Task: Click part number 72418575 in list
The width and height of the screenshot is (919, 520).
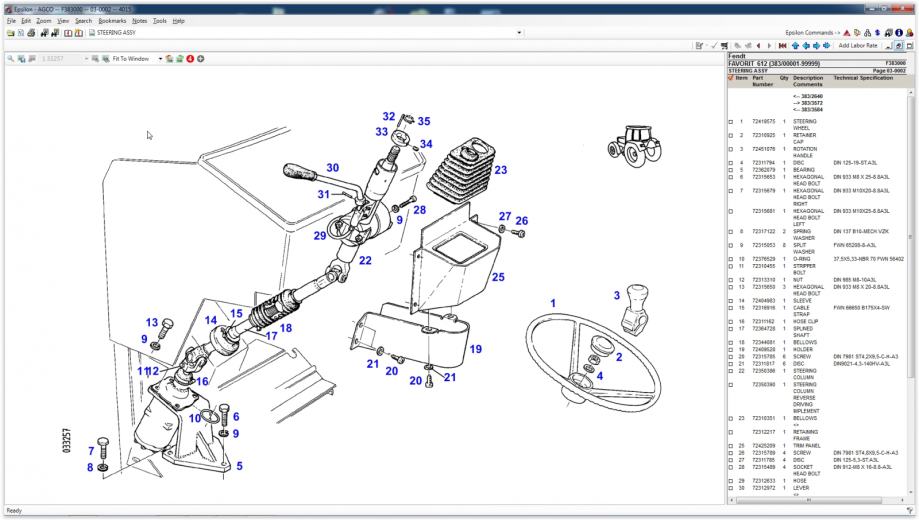Action: [x=764, y=122]
